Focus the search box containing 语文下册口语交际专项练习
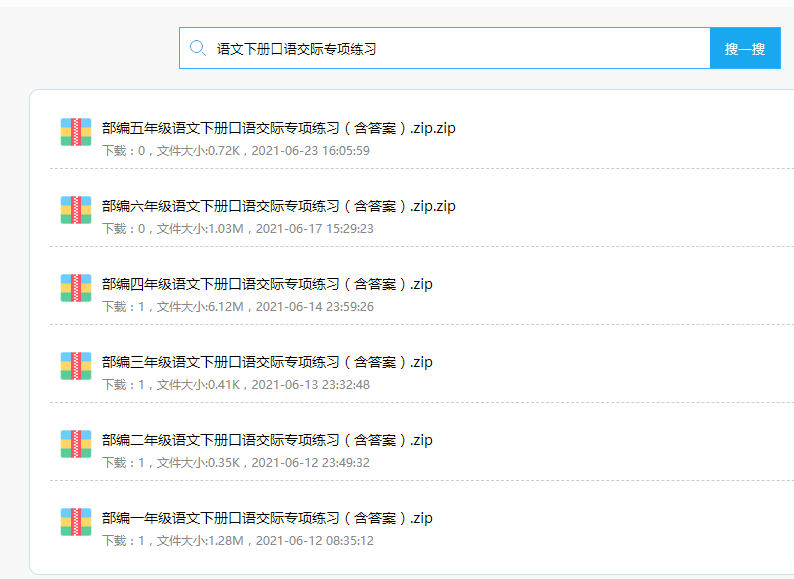The height and width of the screenshot is (579, 794). pos(445,48)
